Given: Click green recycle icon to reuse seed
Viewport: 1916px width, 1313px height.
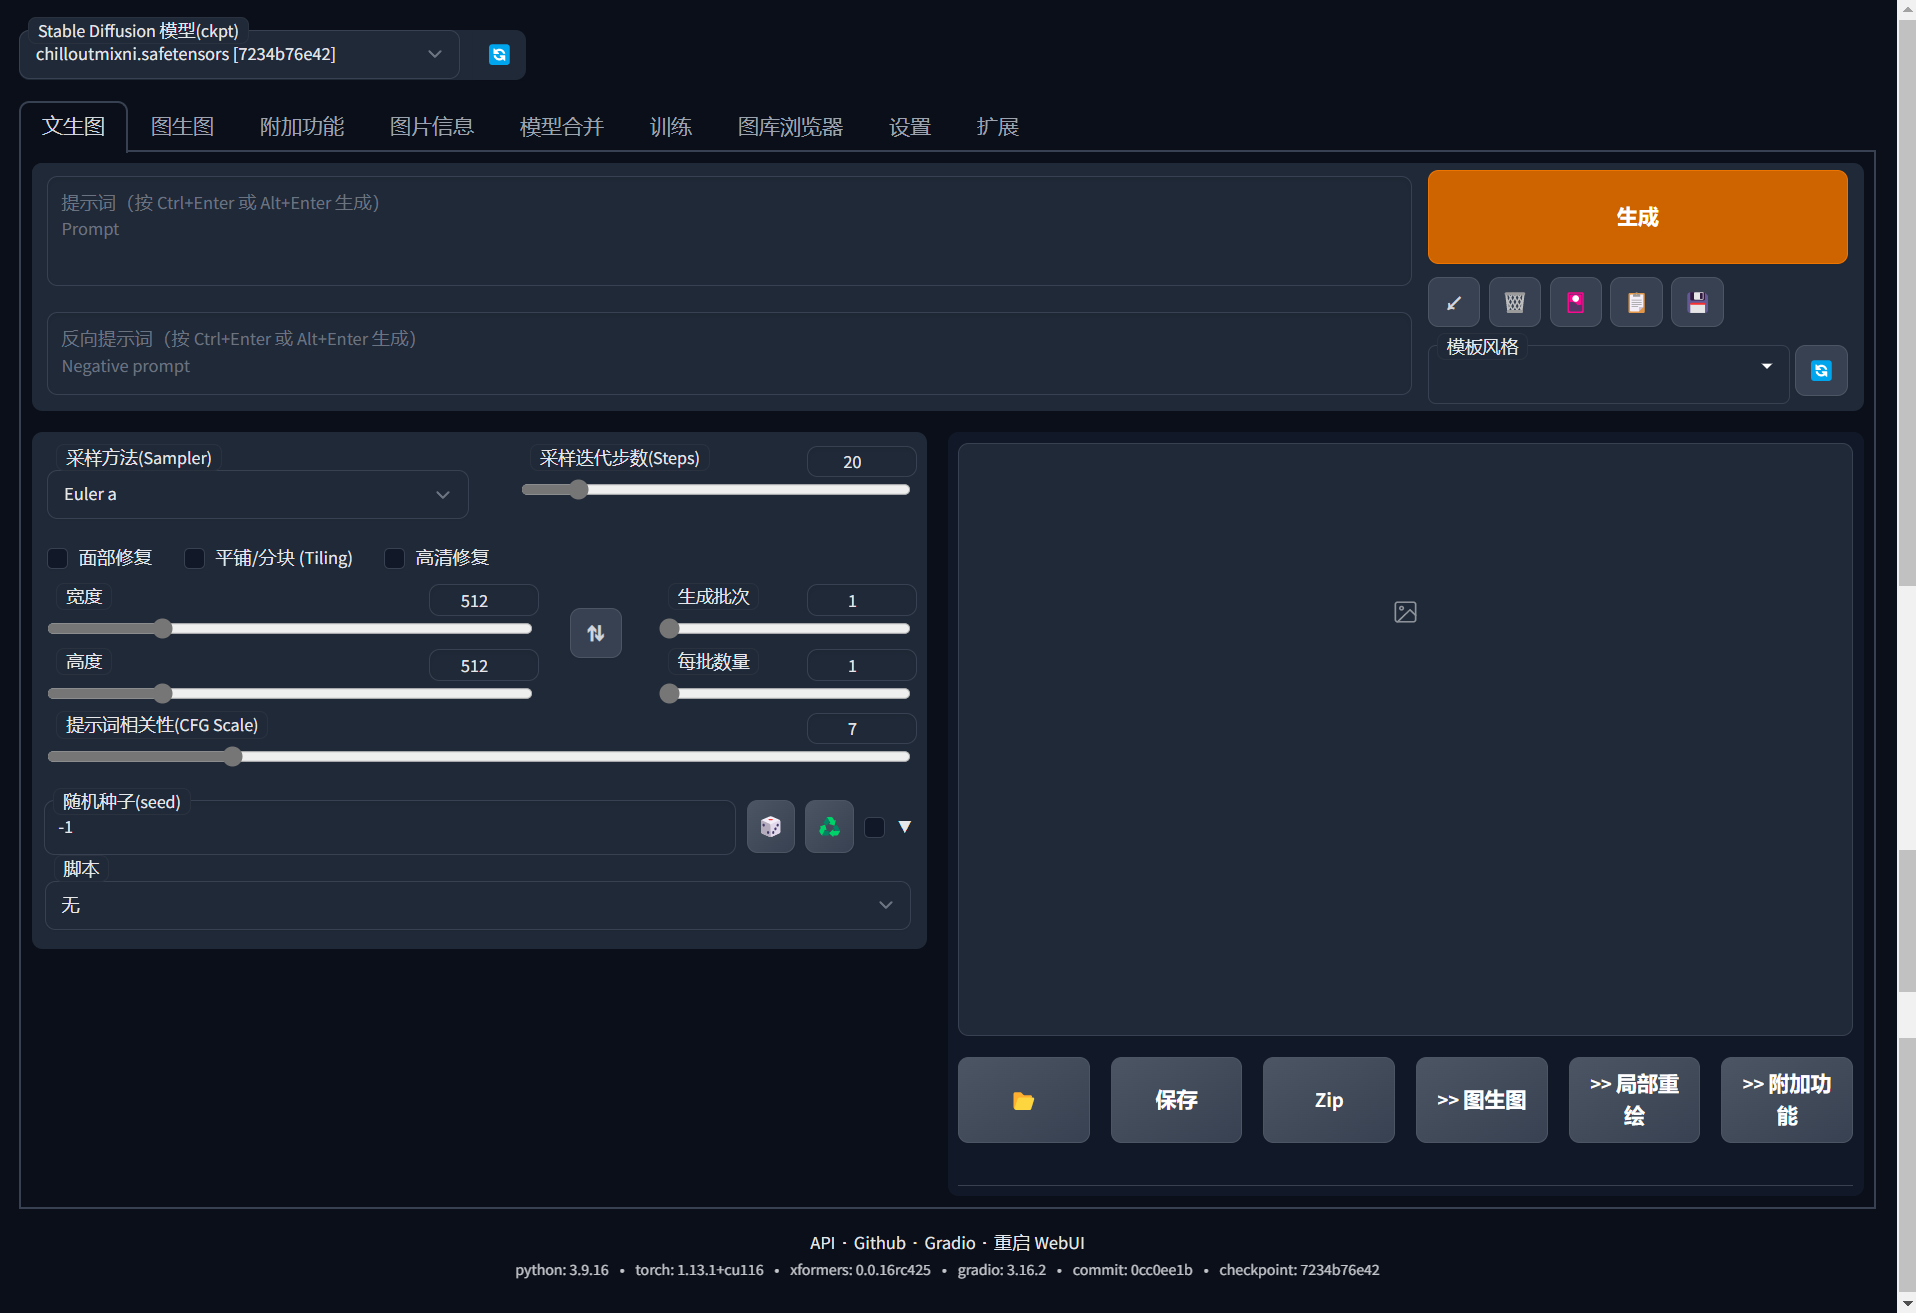Looking at the screenshot, I should pyautogui.click(x=829, y=827).
